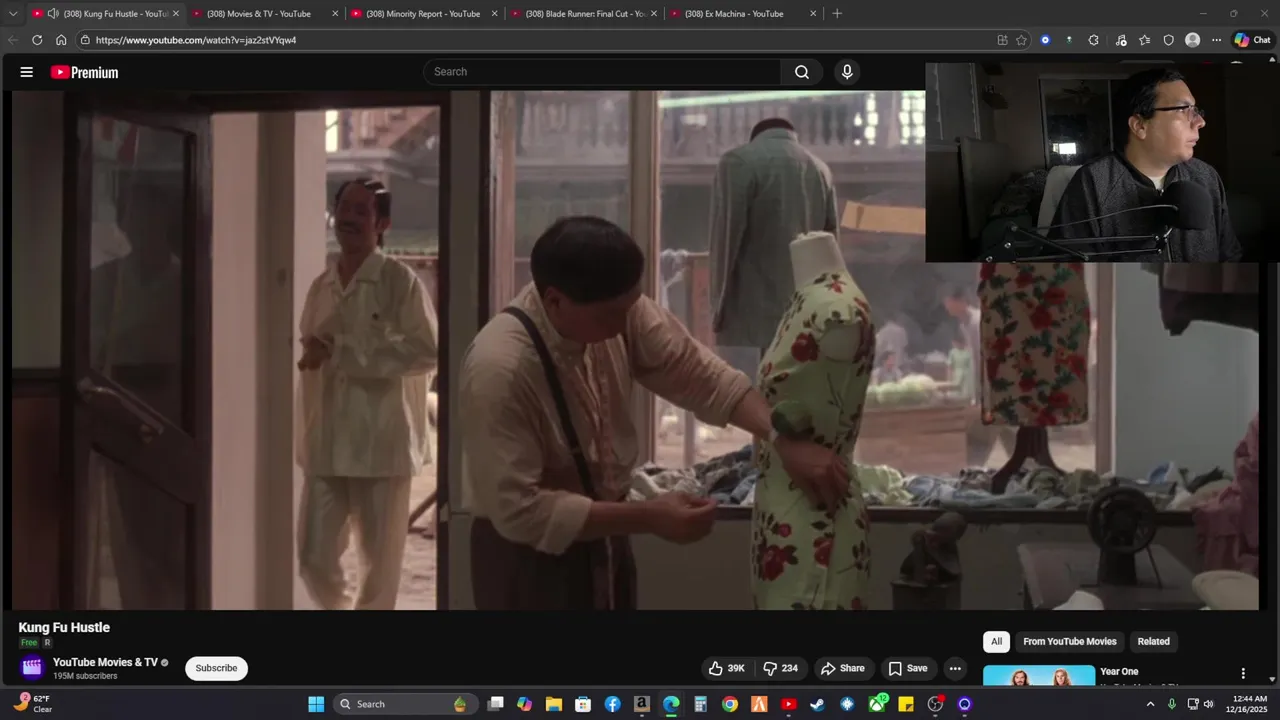The image size is (1280, 720).
Task: Open the favorites list icon
Action: point(1144,40)
